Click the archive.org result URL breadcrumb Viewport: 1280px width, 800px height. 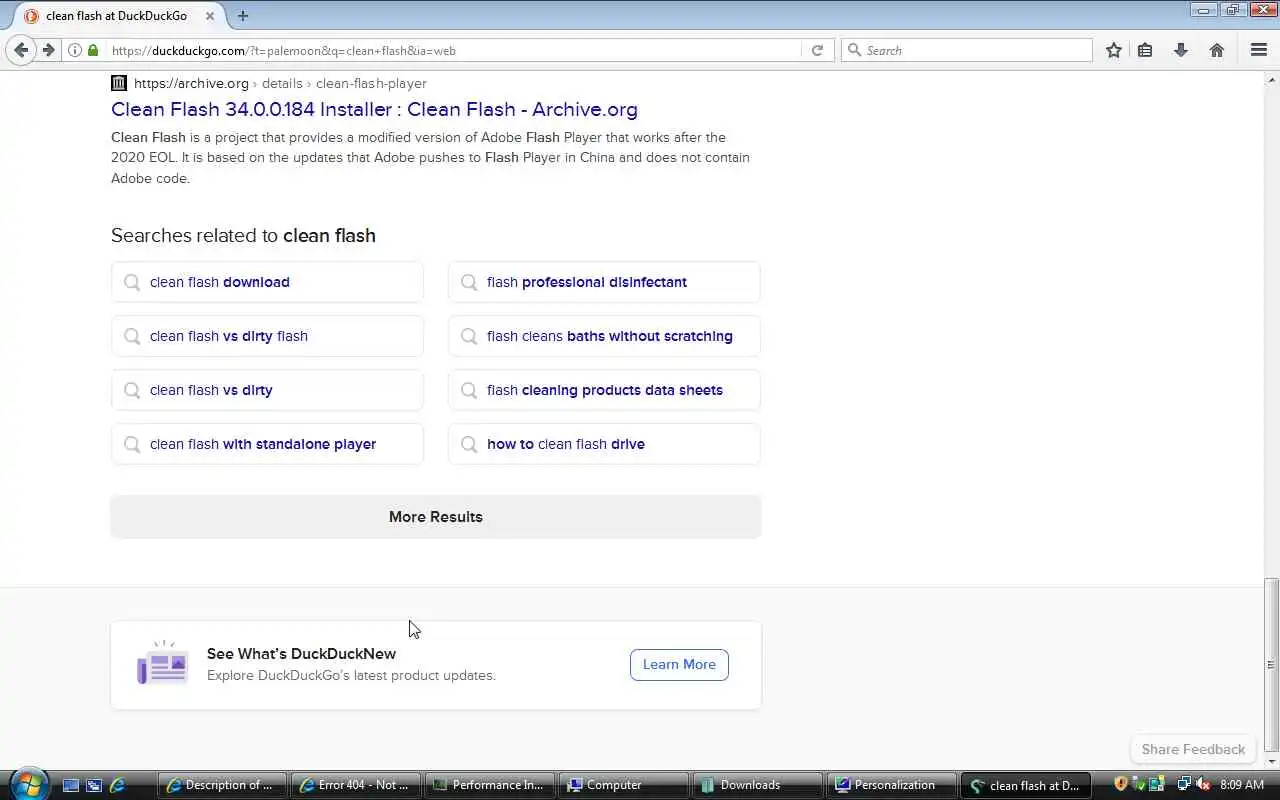[x=280, y=83]
